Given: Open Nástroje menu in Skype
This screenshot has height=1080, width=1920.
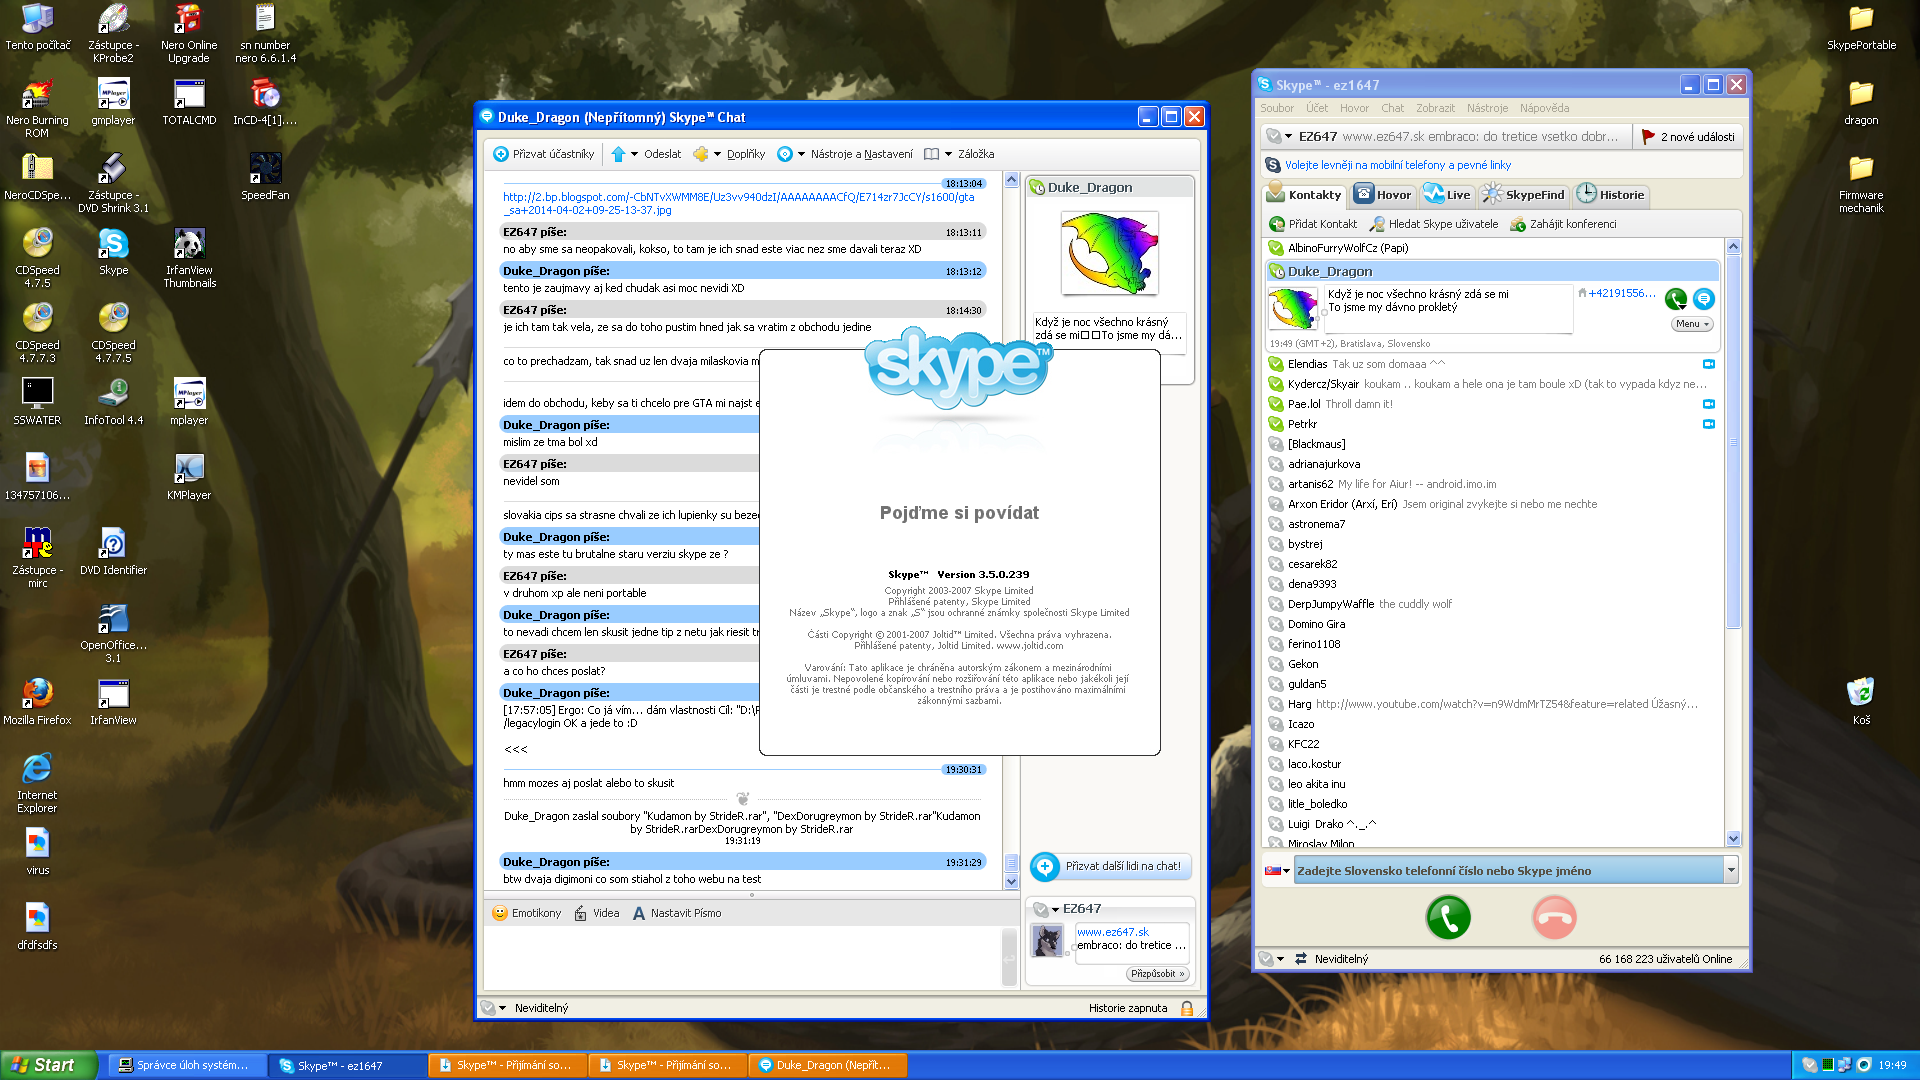Looking at the screenshot, I should pyautogui.click(x=1487, y=108).
